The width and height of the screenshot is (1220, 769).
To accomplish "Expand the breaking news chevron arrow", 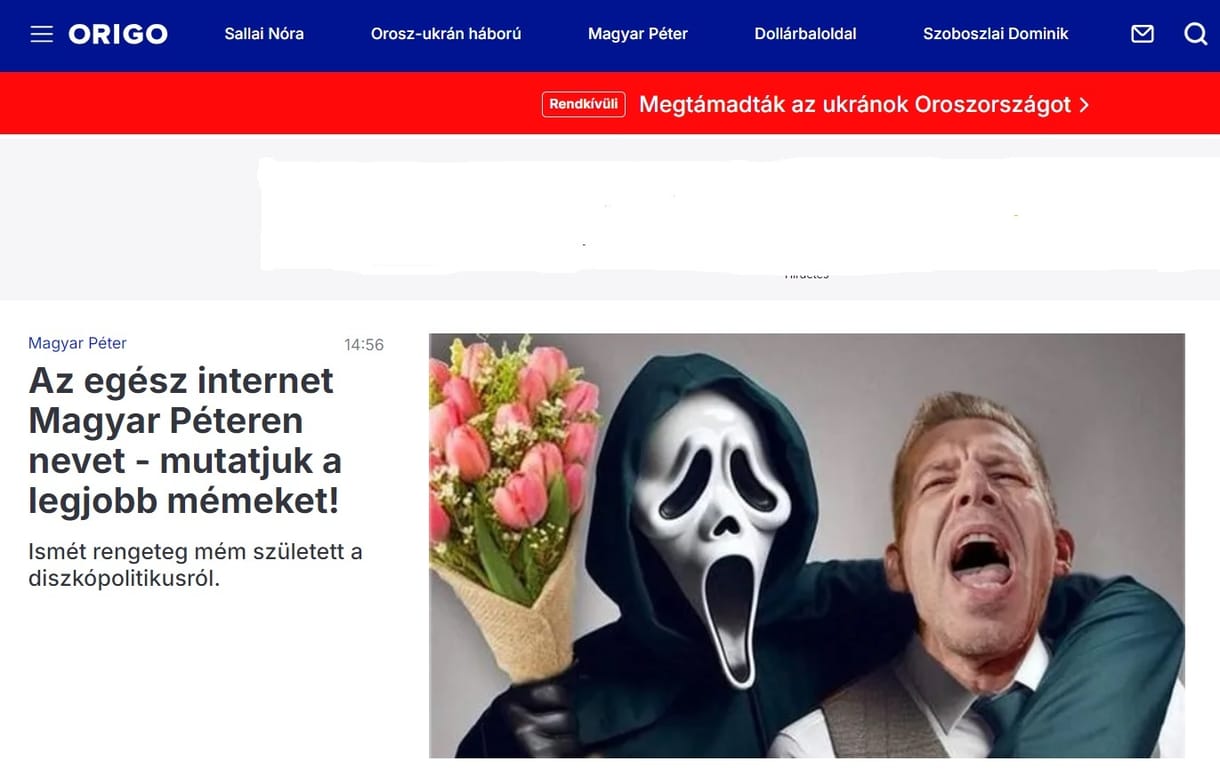I will (x=1084, y=105).
